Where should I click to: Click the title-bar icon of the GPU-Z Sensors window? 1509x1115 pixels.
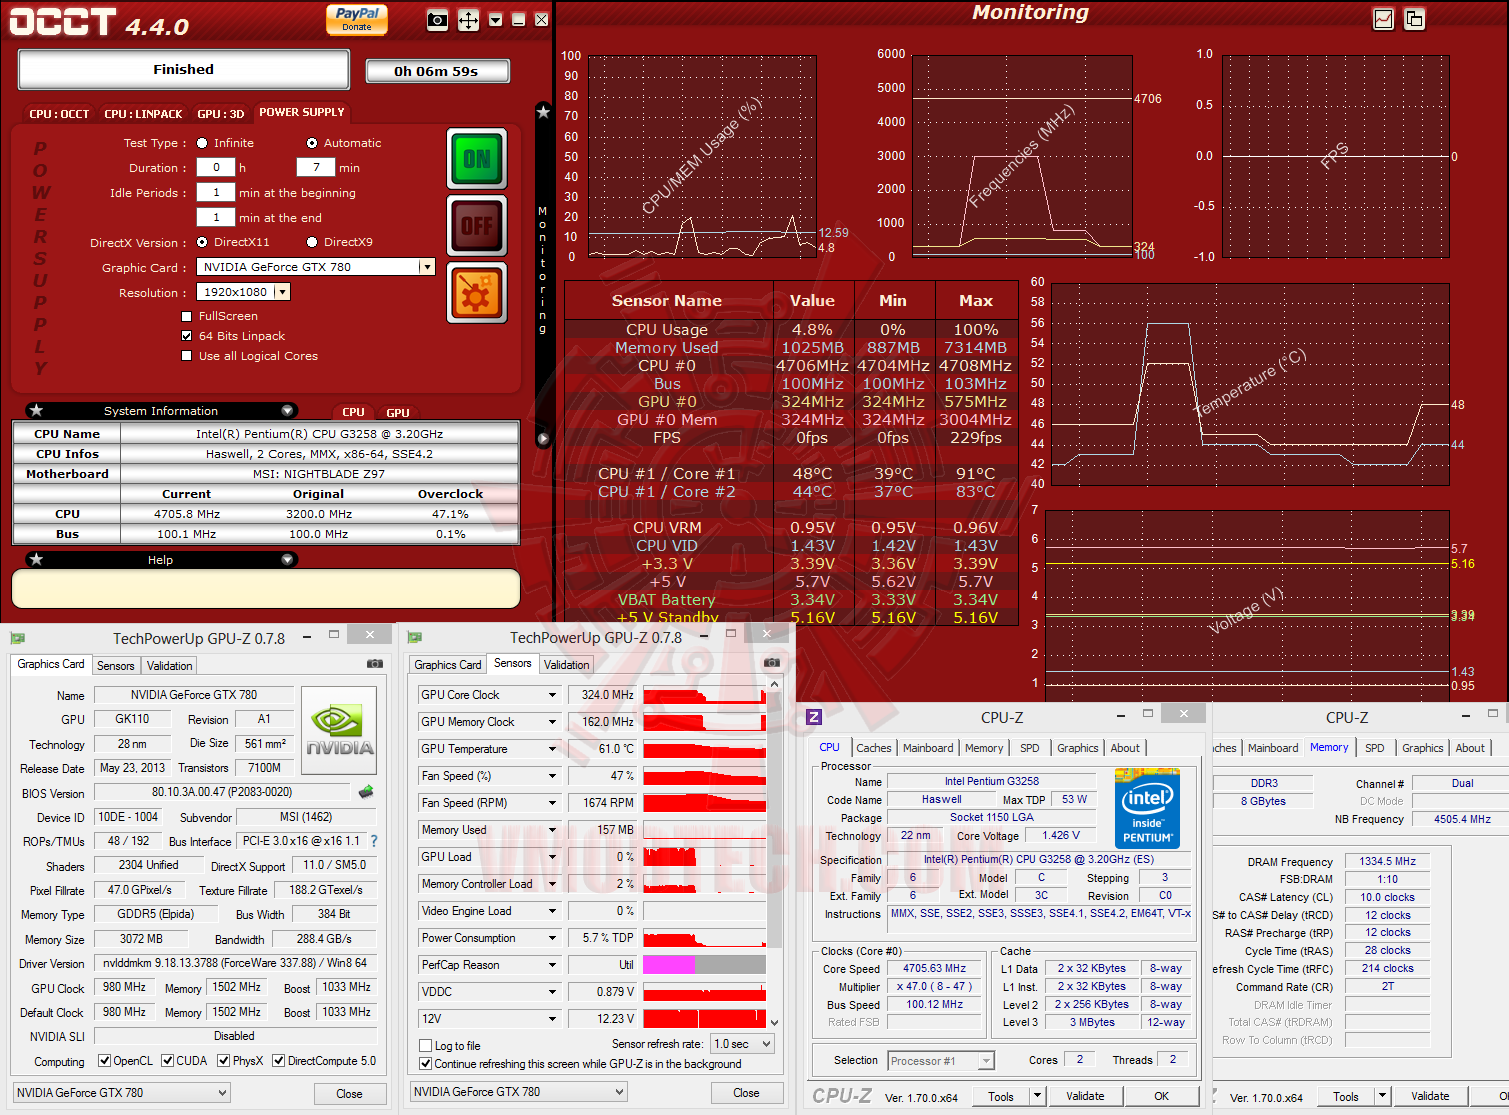point(415,637)
